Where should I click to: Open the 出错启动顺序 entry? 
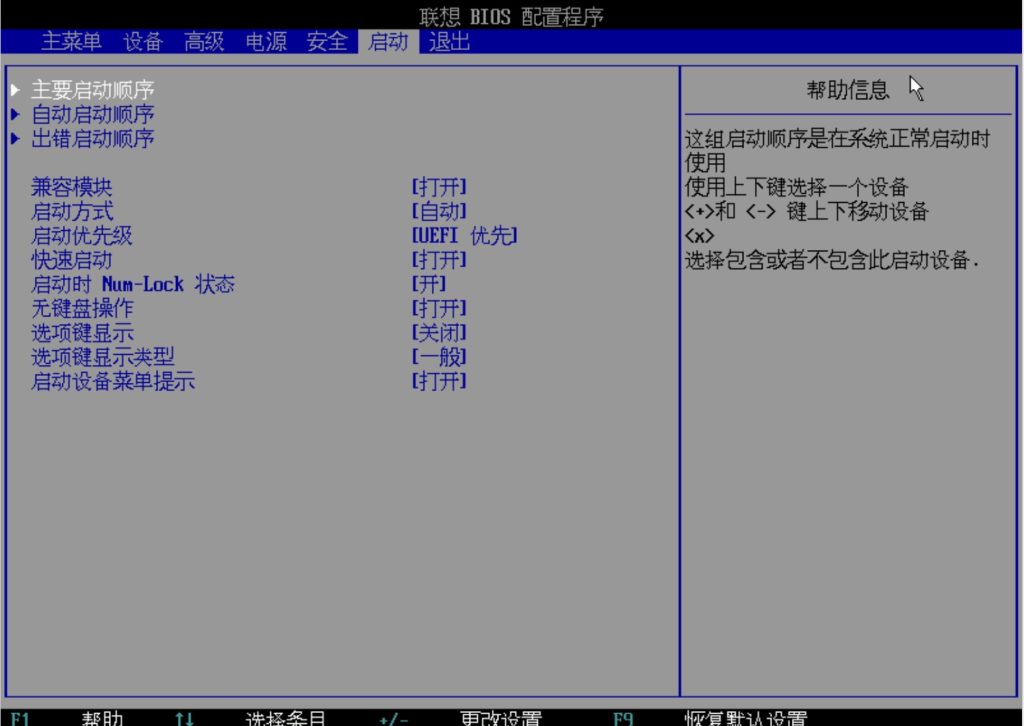point(93,138)
